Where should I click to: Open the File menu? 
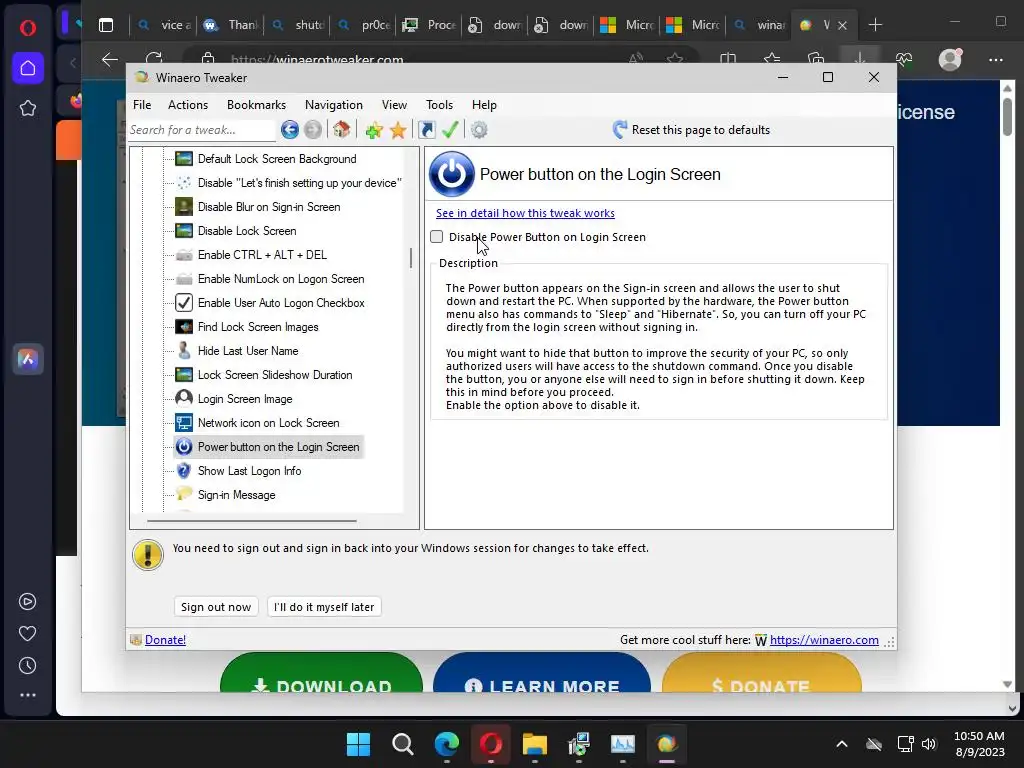[142, 105]
